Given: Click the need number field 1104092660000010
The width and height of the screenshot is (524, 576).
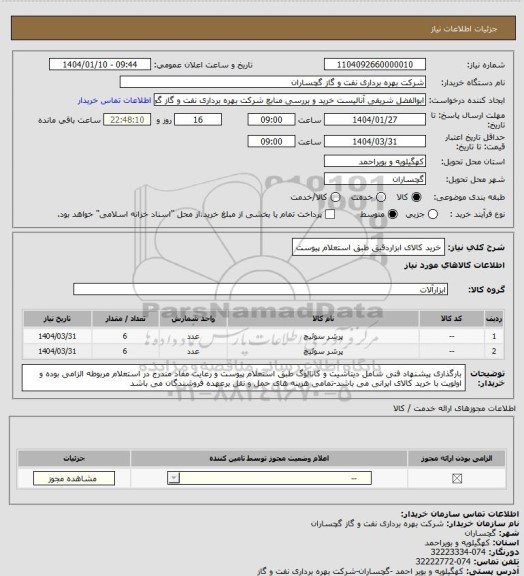Looking at the screenshot, I should click(375, 65).
